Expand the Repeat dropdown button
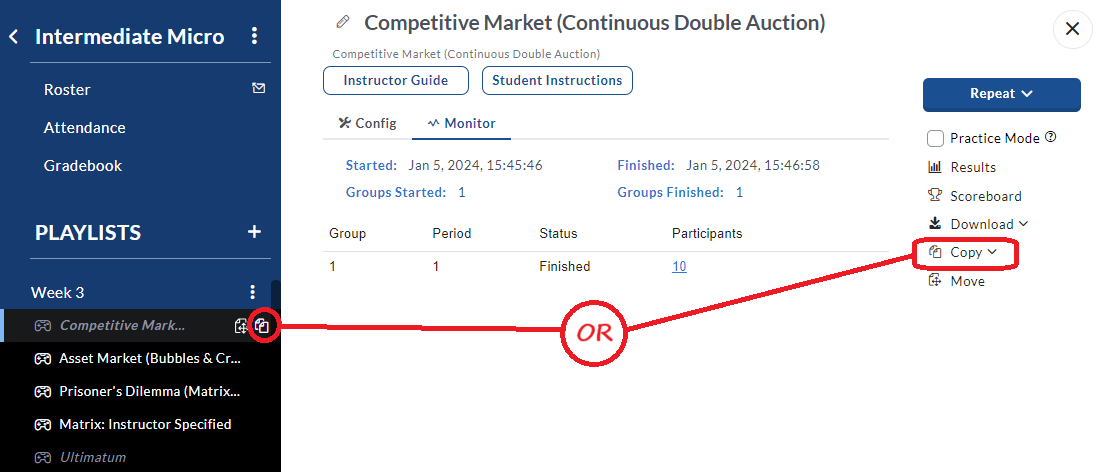 point(1002,94)
